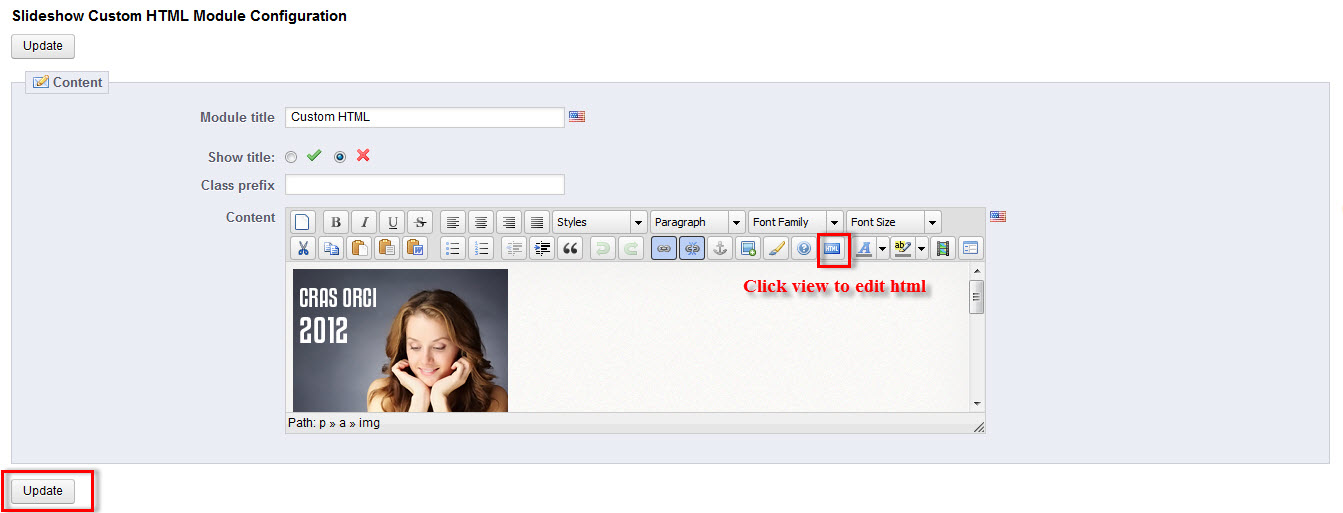This screenshot has height=513, width=1343.
Task: Insert blockquote
Action: click(570, 248)
